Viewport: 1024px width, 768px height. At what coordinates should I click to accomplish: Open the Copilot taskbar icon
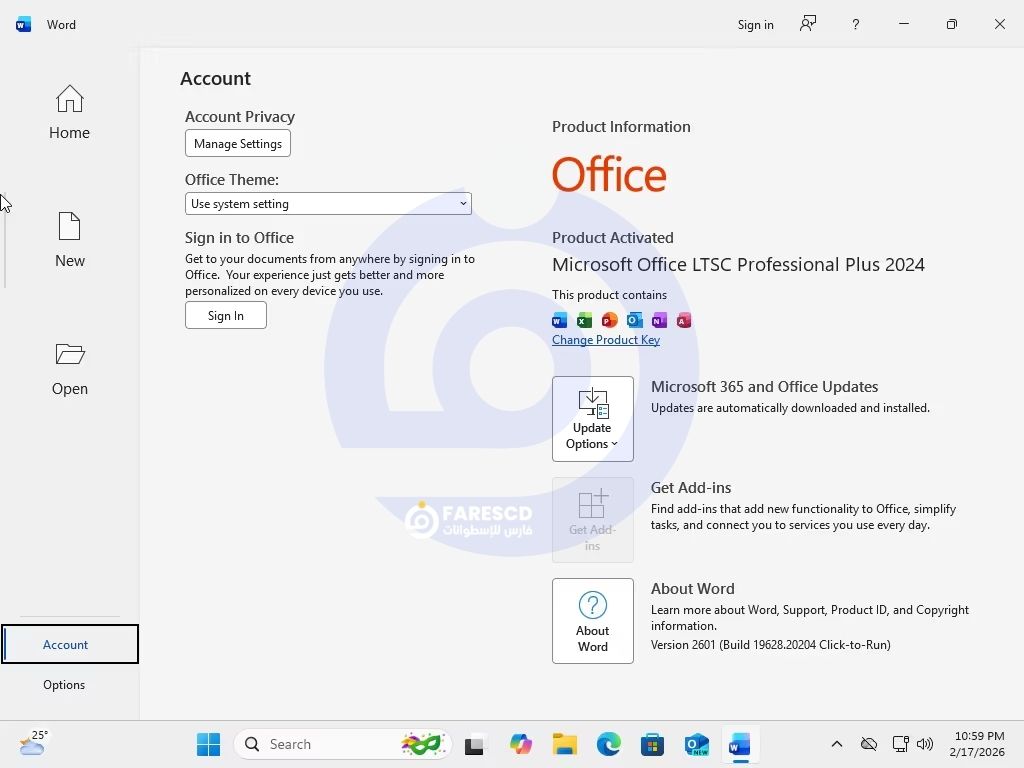[x=520, y=744]
